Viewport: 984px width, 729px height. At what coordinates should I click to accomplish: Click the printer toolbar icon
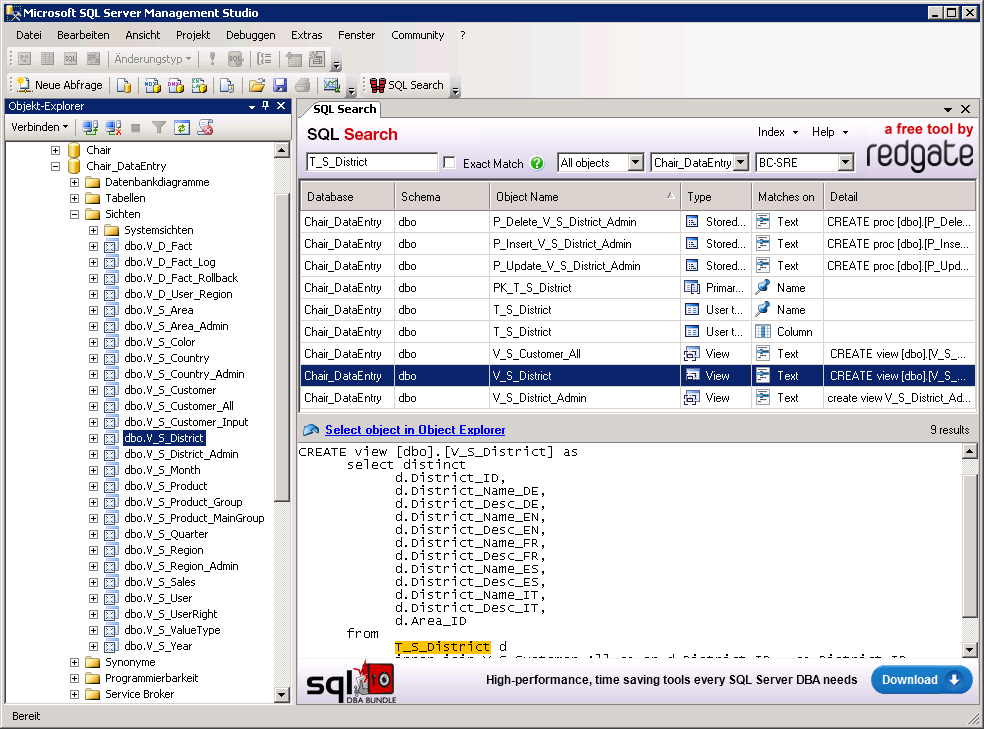[302, 85]
